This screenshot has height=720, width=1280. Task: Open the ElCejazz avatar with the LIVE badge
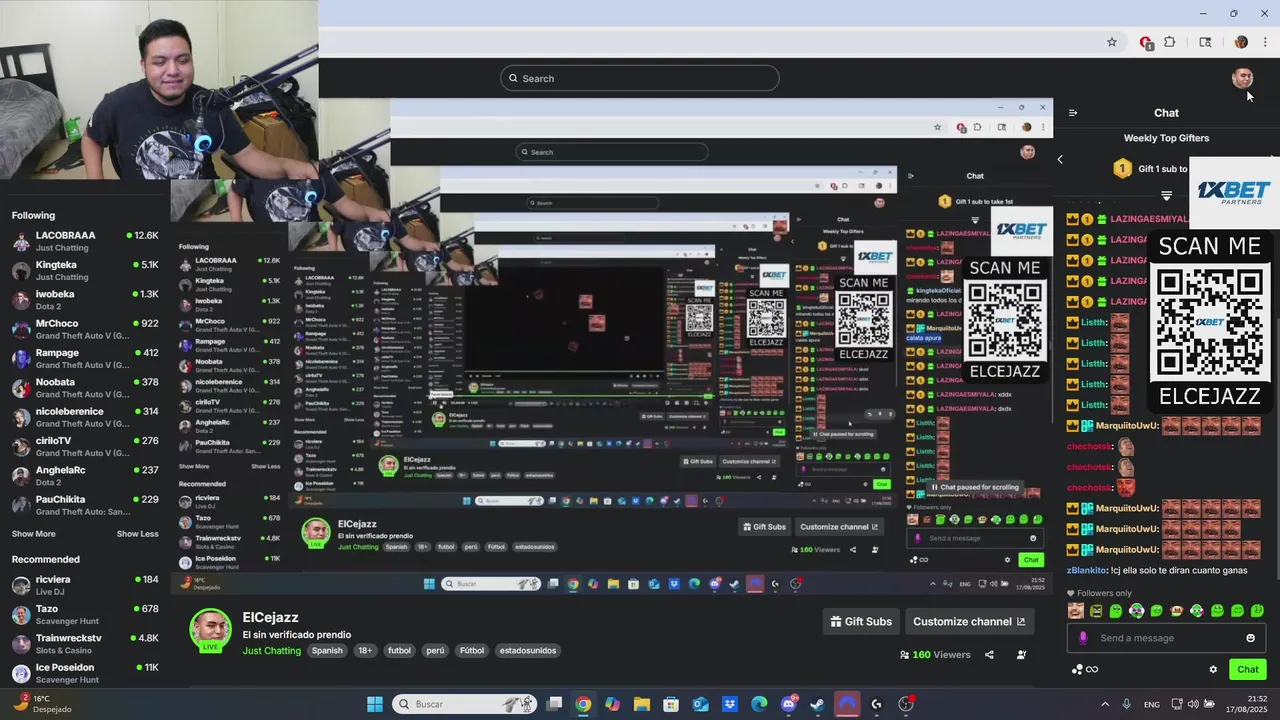210,630
